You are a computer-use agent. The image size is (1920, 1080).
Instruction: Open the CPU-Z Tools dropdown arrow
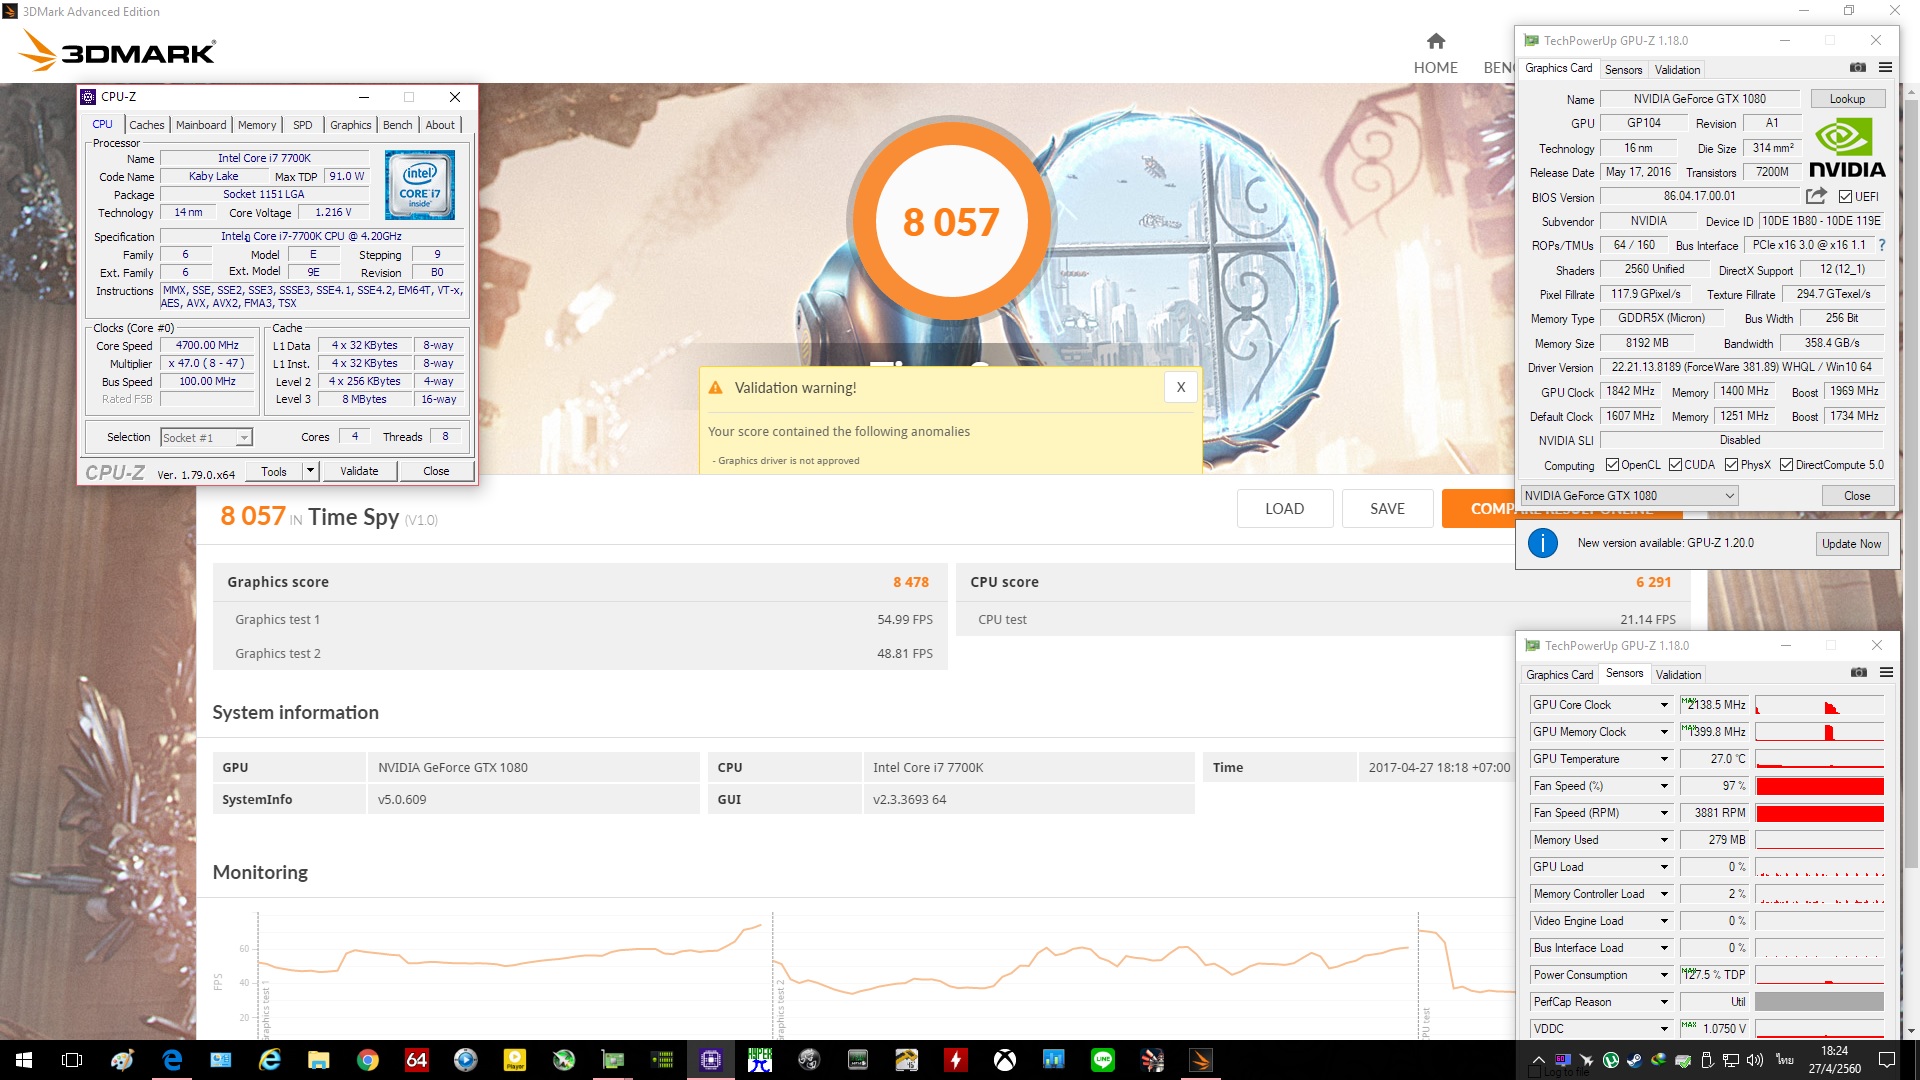(x=310, y=471)
